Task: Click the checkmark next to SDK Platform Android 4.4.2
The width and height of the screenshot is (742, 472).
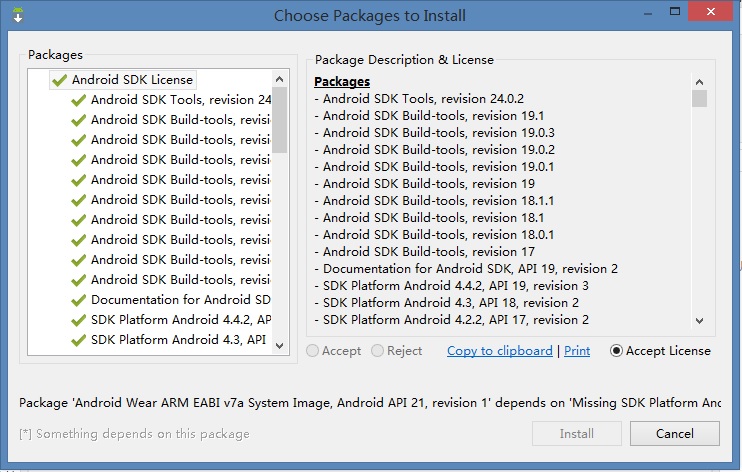Action: (x=79, y=321)
